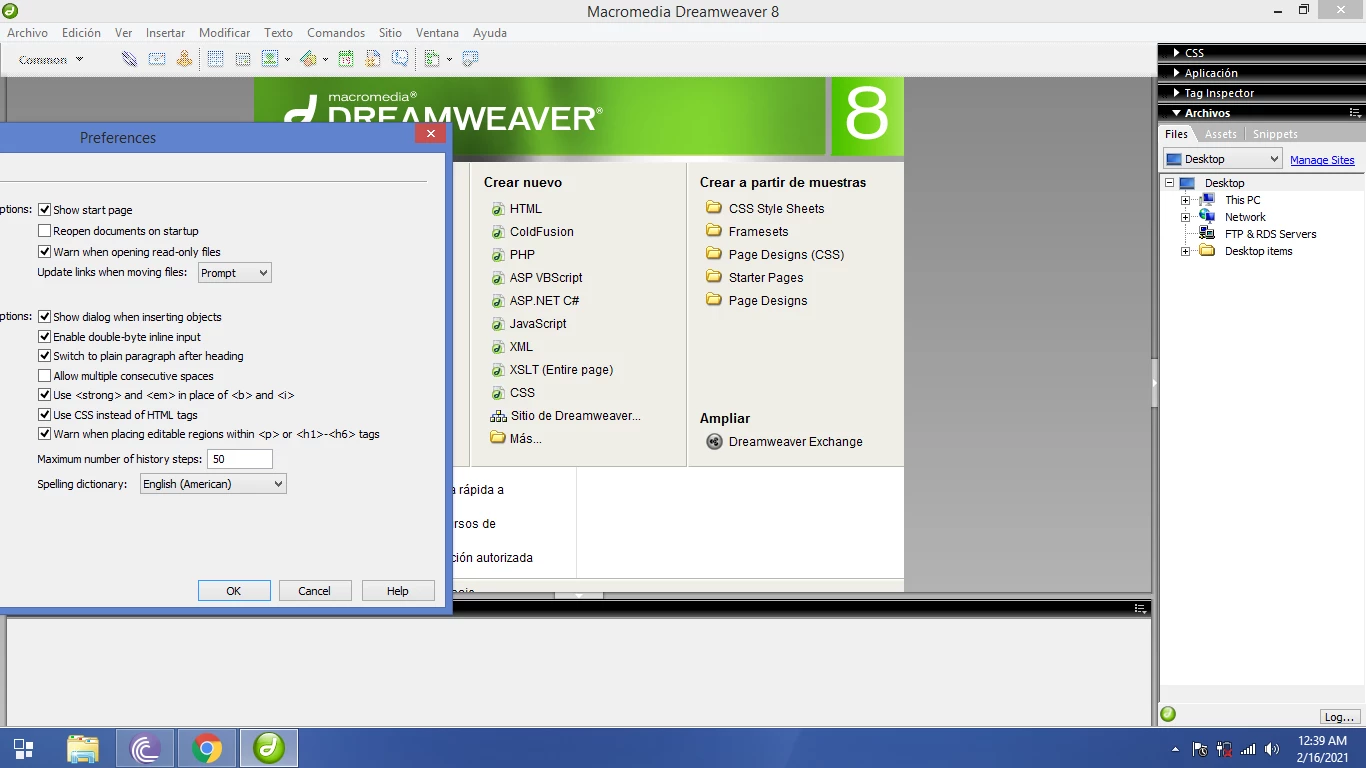Click the Media insert icon
Viewport: 1366px width, 768px height.
point(308,59)
